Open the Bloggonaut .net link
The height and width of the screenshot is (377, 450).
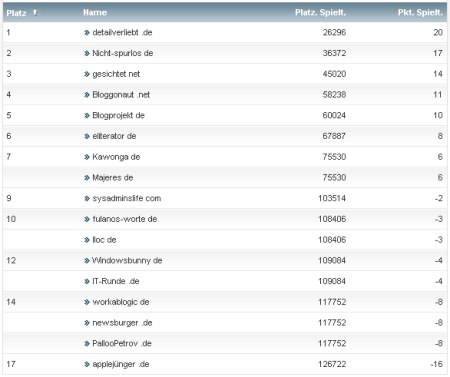coord(121,95)
